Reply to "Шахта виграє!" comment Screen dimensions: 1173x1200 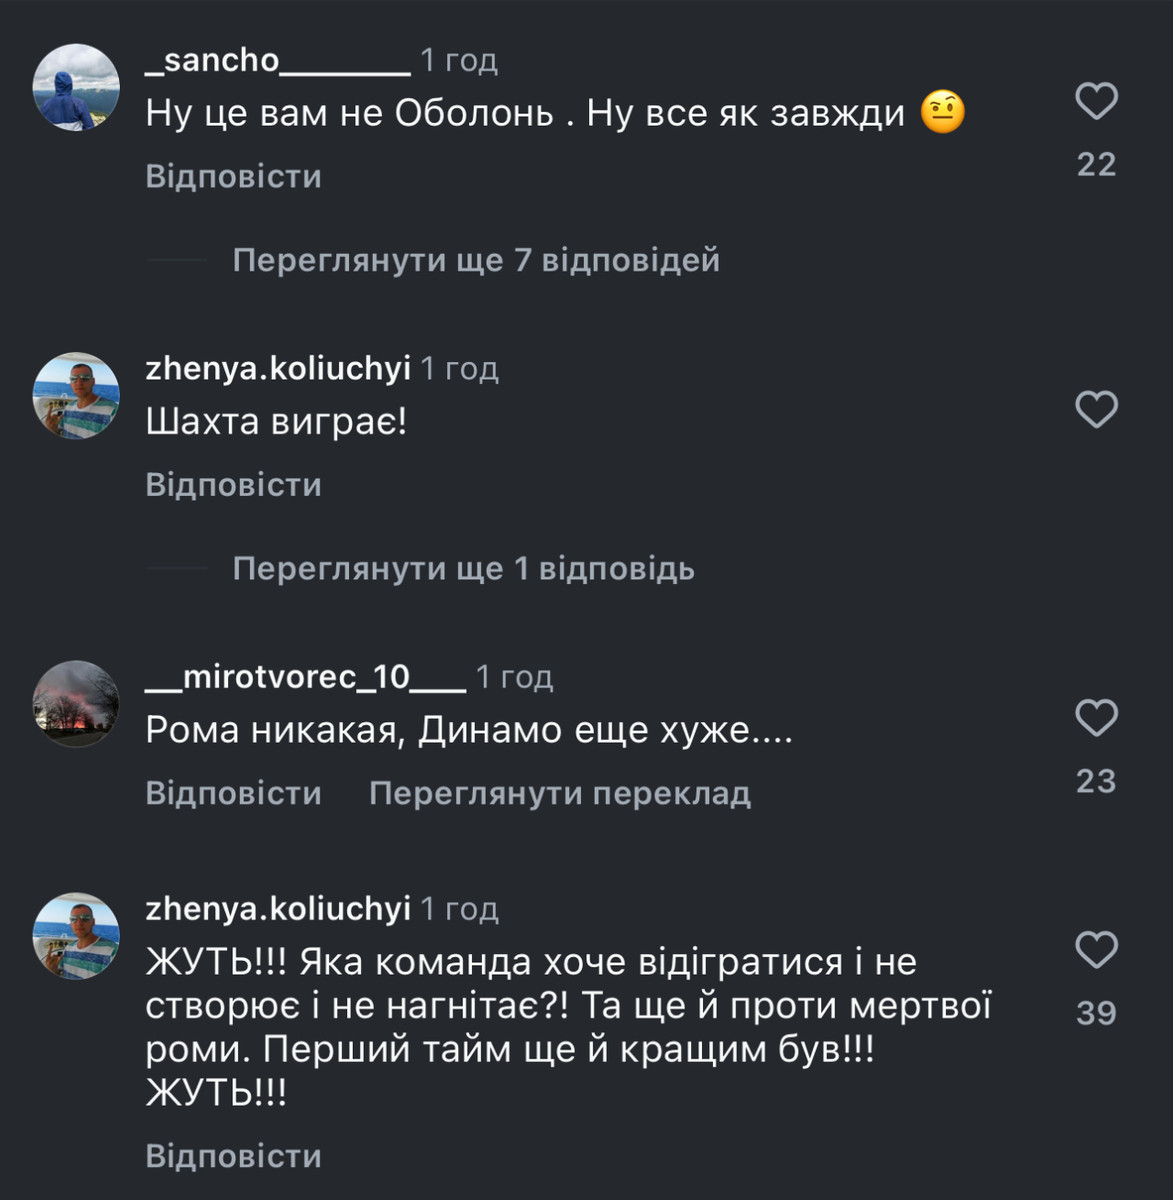233,485
